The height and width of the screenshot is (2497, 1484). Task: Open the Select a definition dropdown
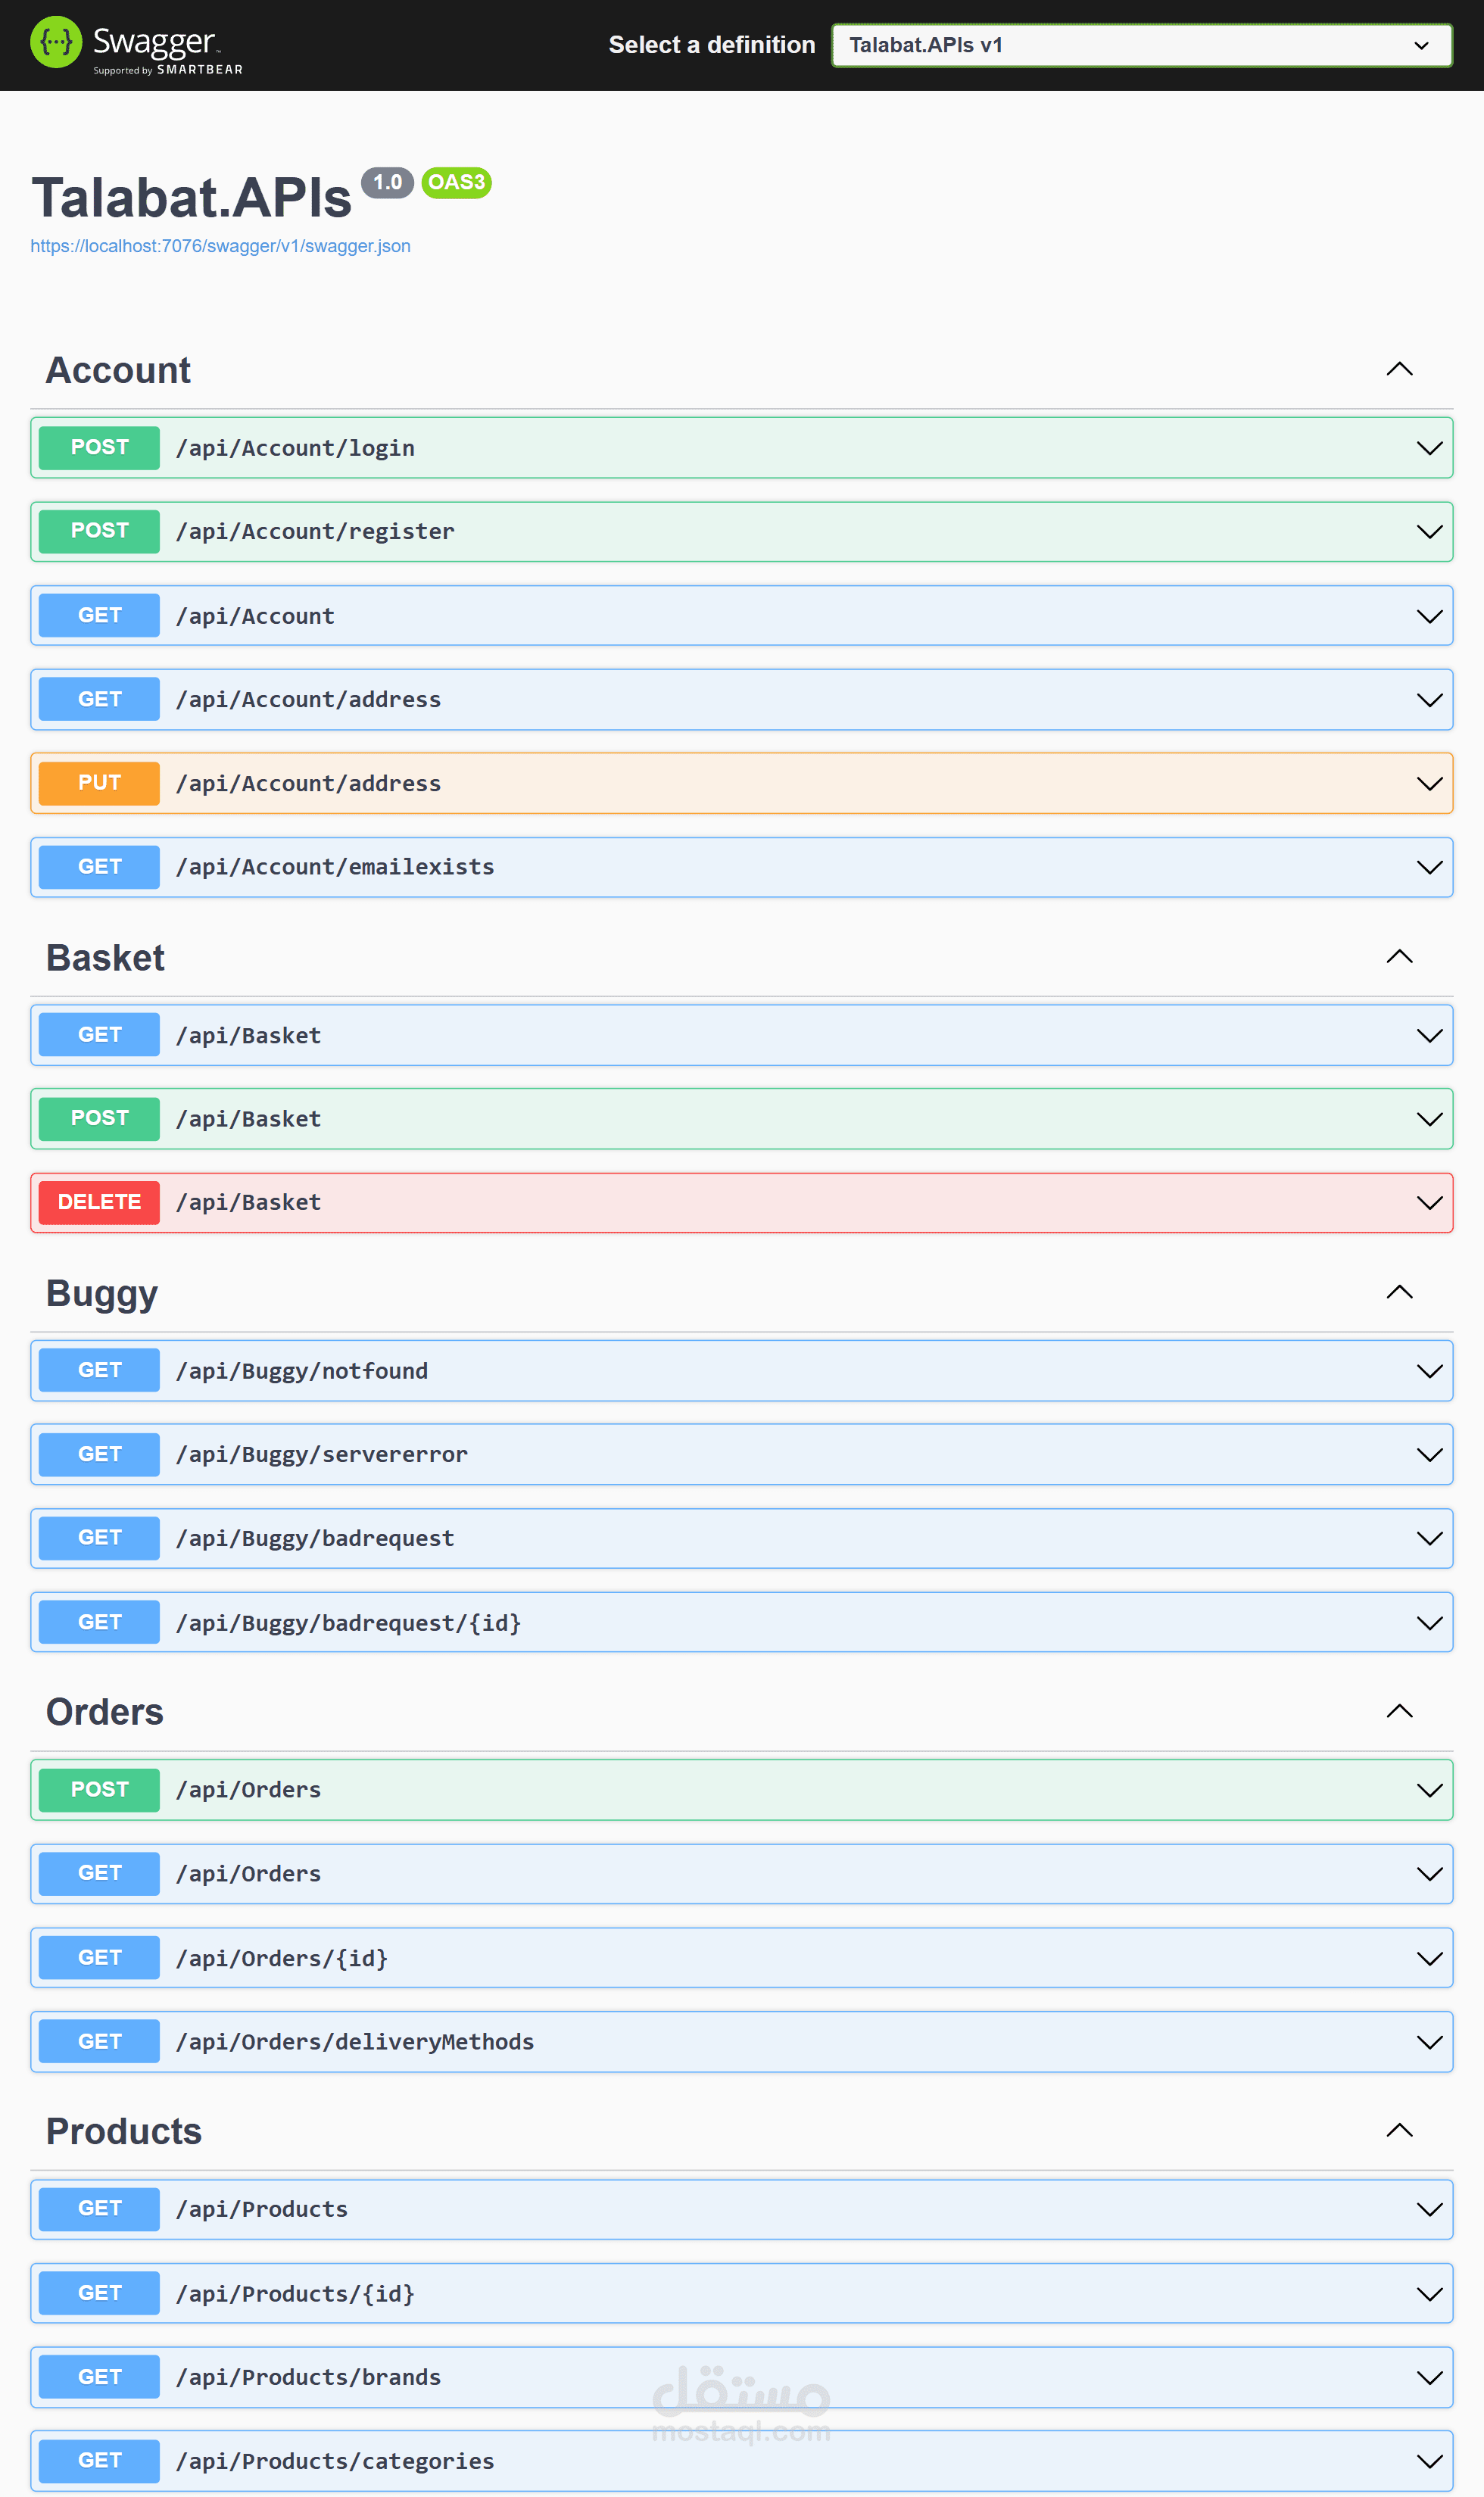1140,45
